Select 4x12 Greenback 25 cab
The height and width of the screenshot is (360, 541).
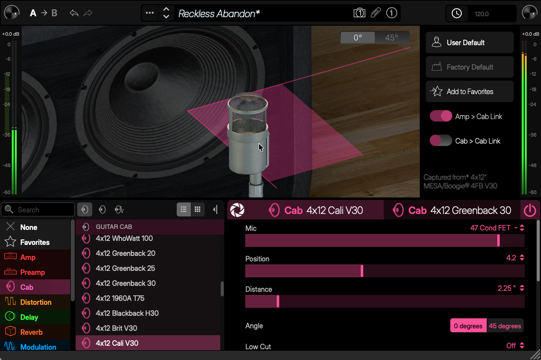(x=148, y=268)
